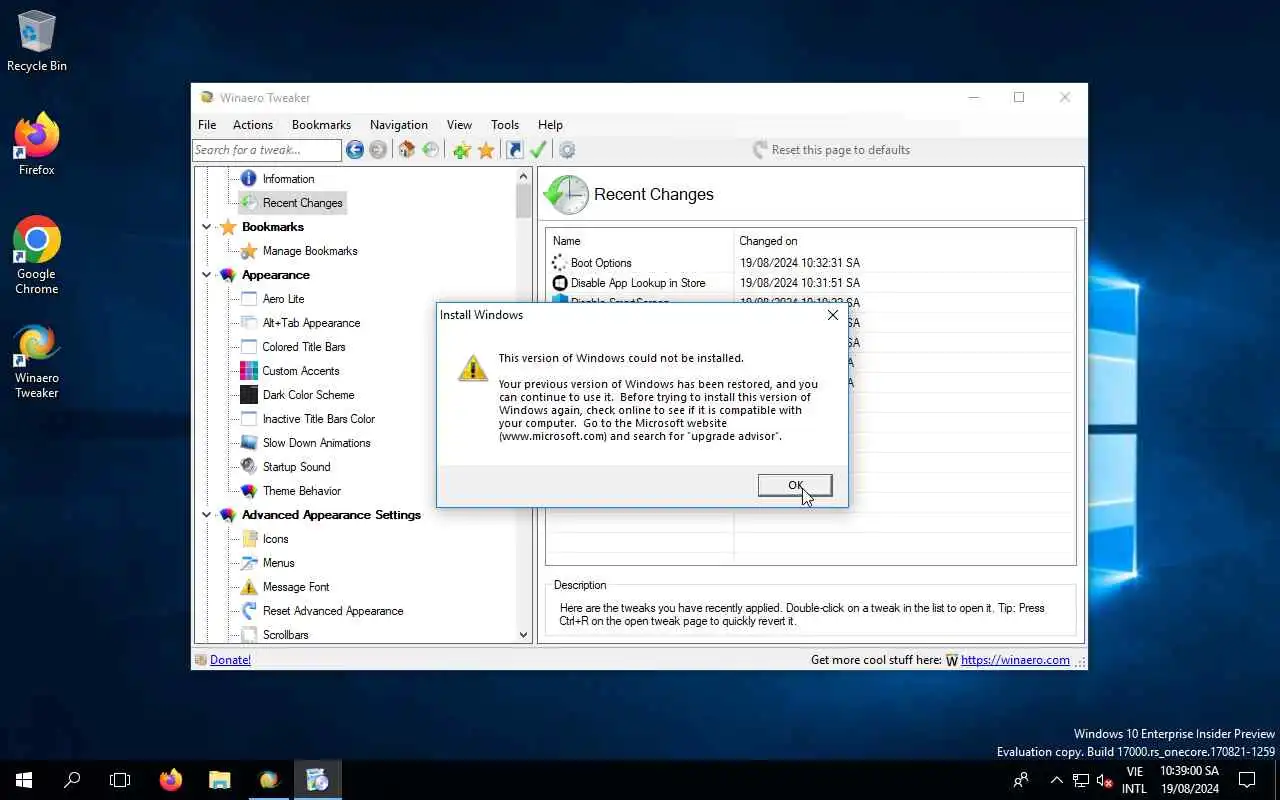Open File Explorer from the taskbar
This screenshot has width=1280, height=800.
point(220,780)
